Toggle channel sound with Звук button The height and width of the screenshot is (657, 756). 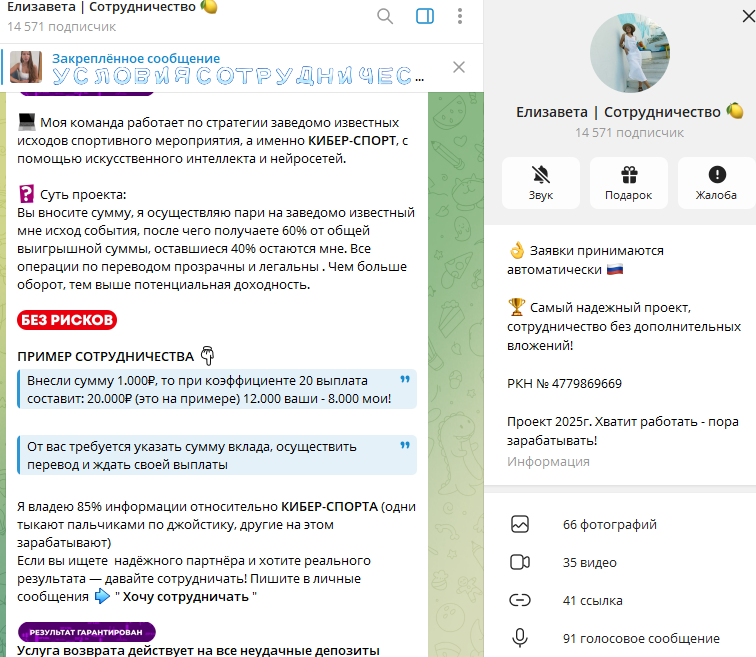click(x=540, y=183)
